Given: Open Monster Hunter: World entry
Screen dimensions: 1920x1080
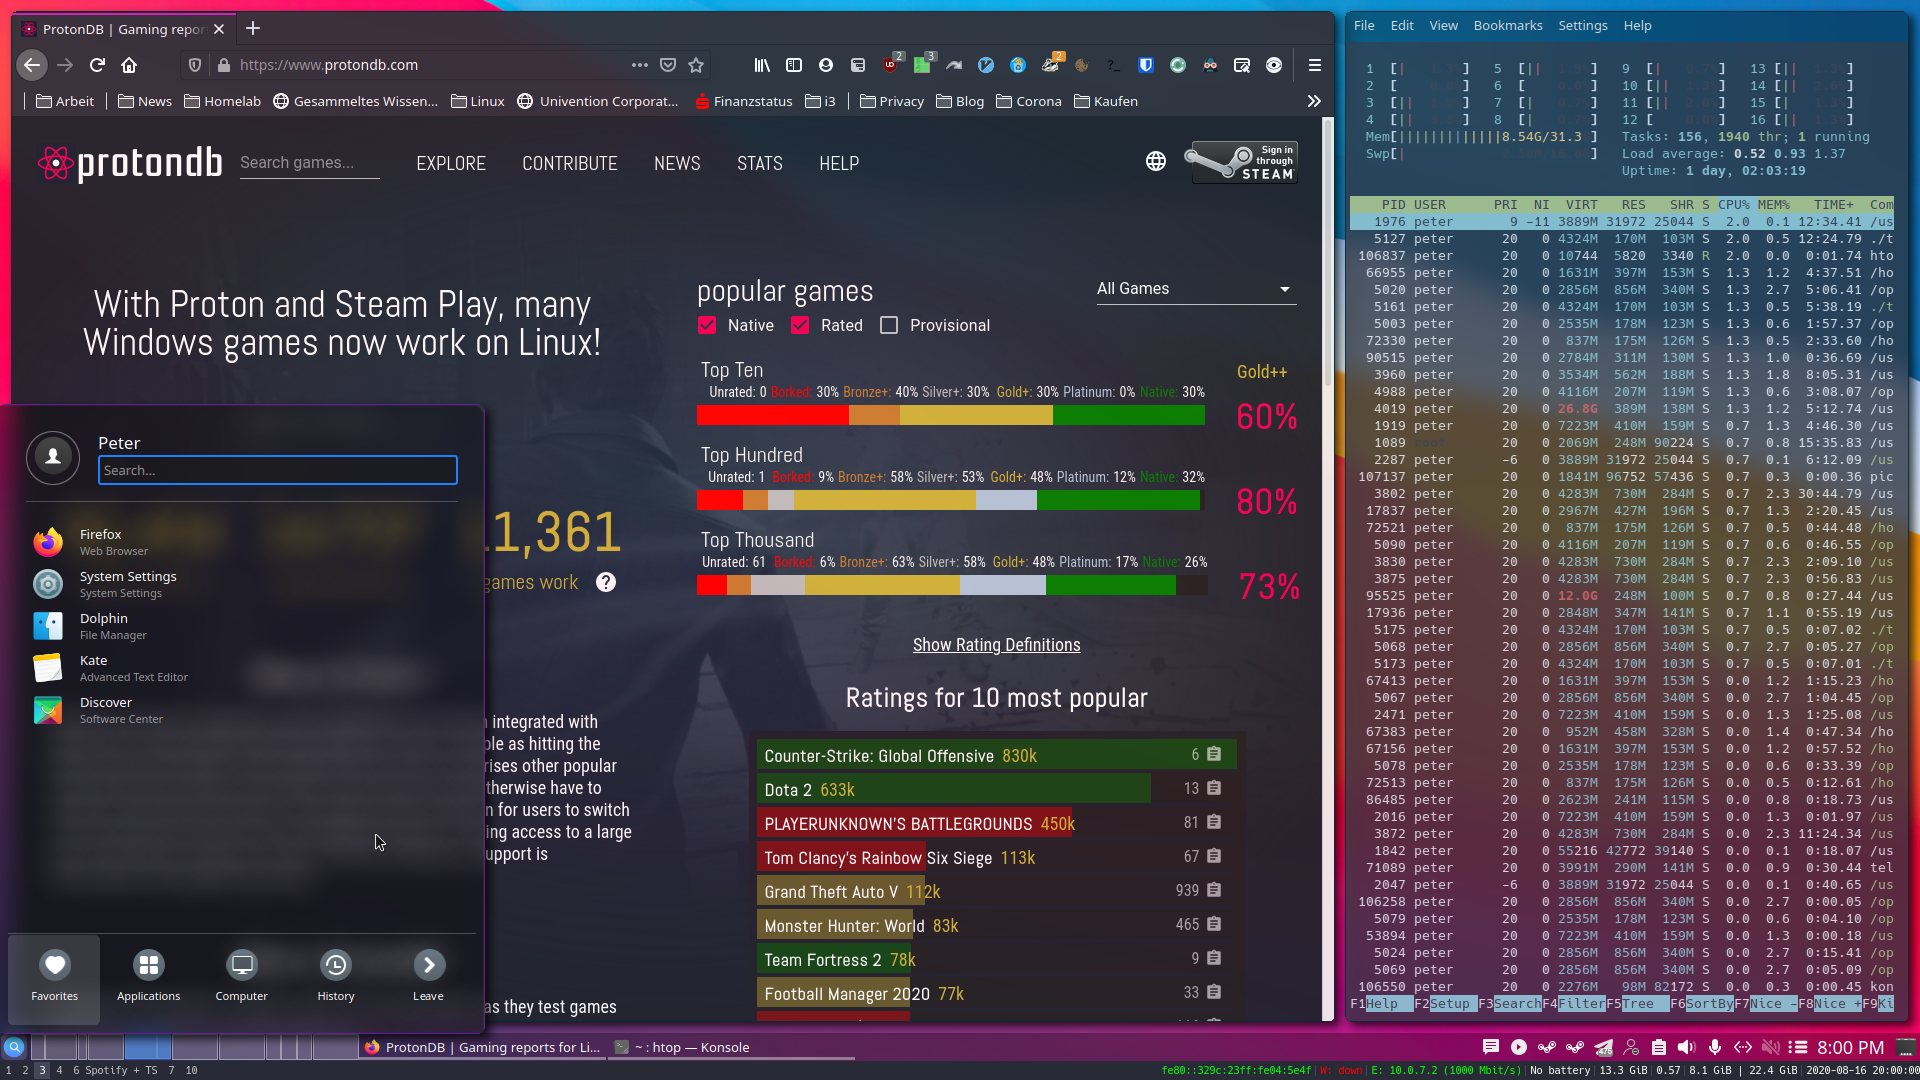Looking at the screenshot, I should pos(844,926).
